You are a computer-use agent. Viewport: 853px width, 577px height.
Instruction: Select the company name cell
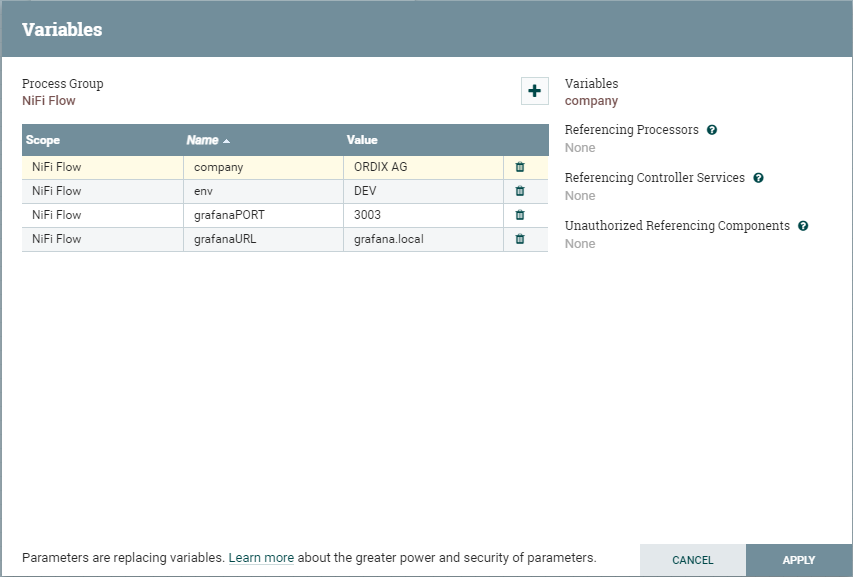263,167
